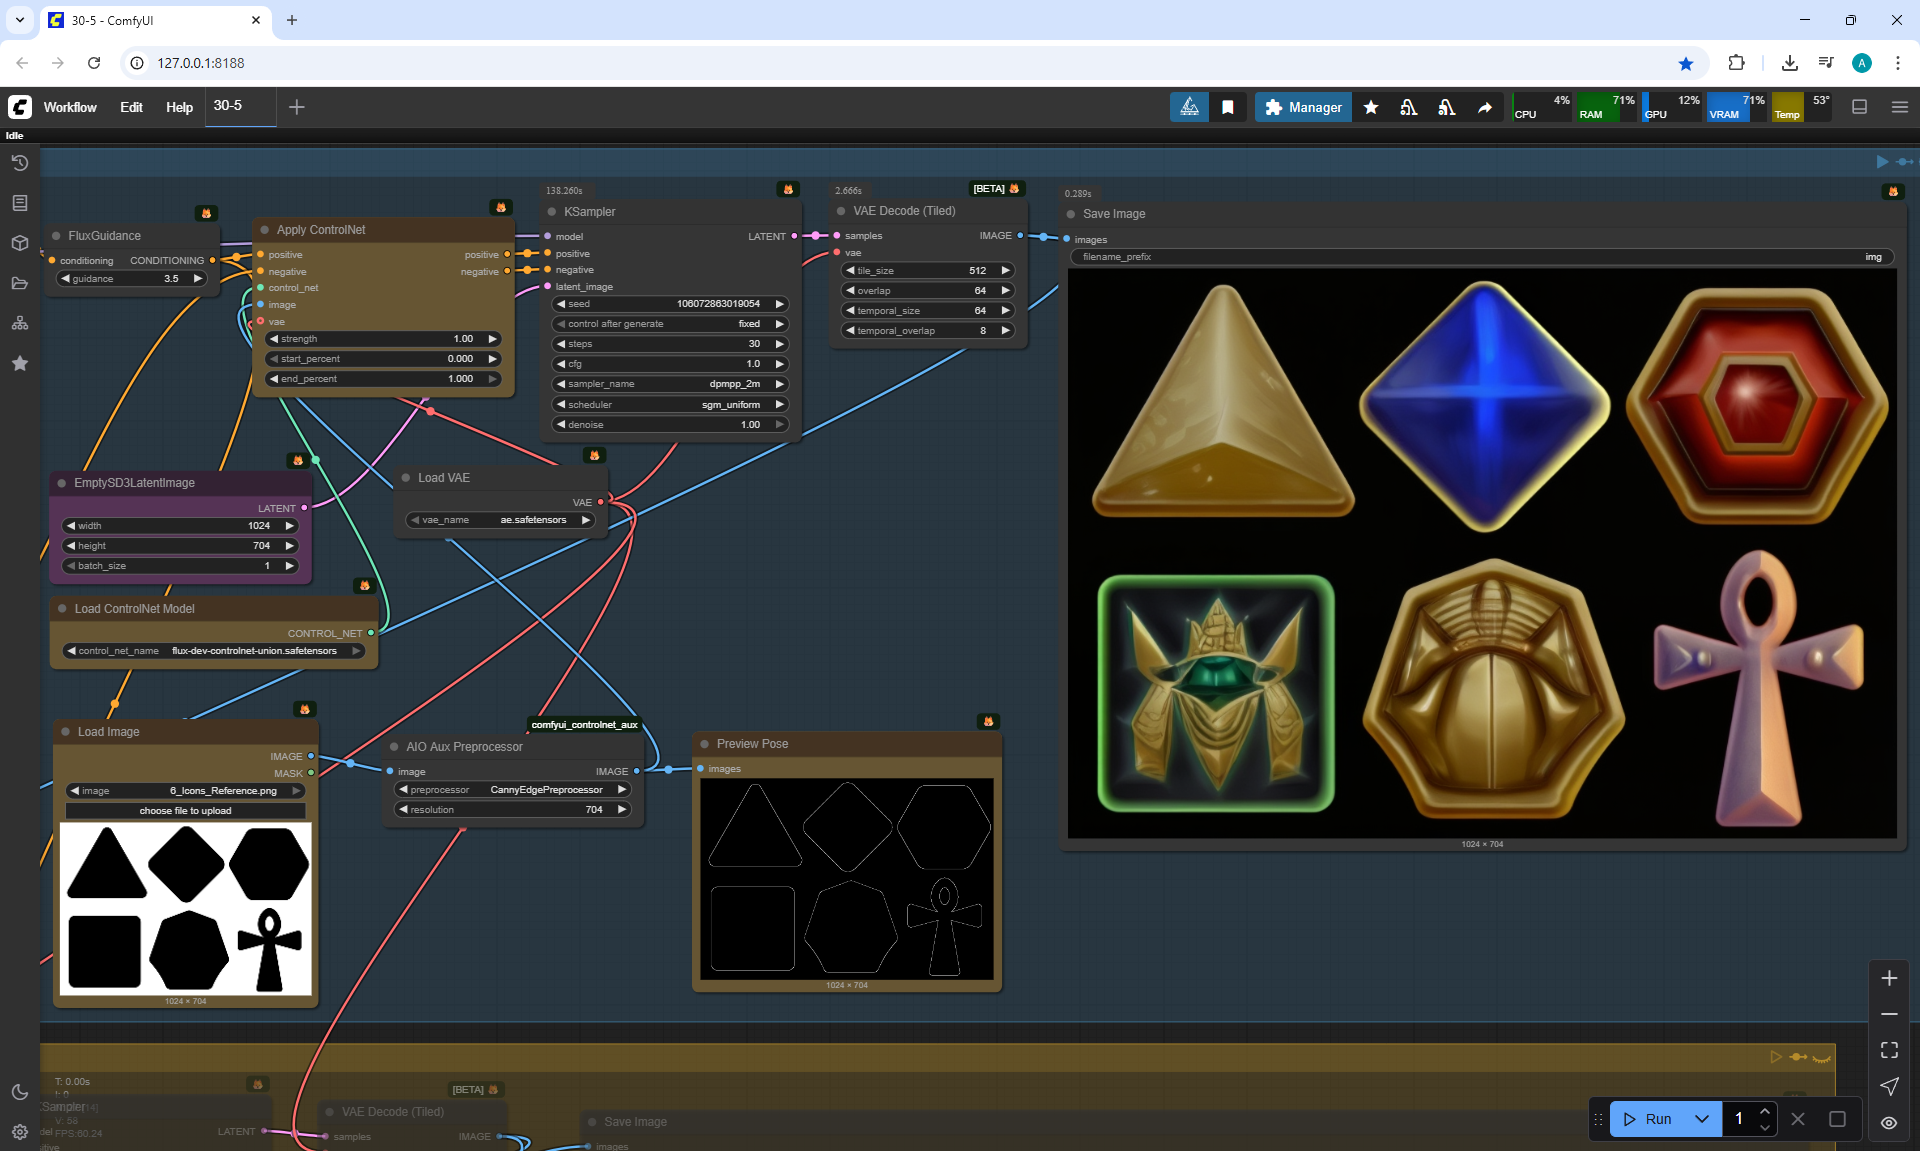Click the share arrow icon in toolbar

point(1485,107)
